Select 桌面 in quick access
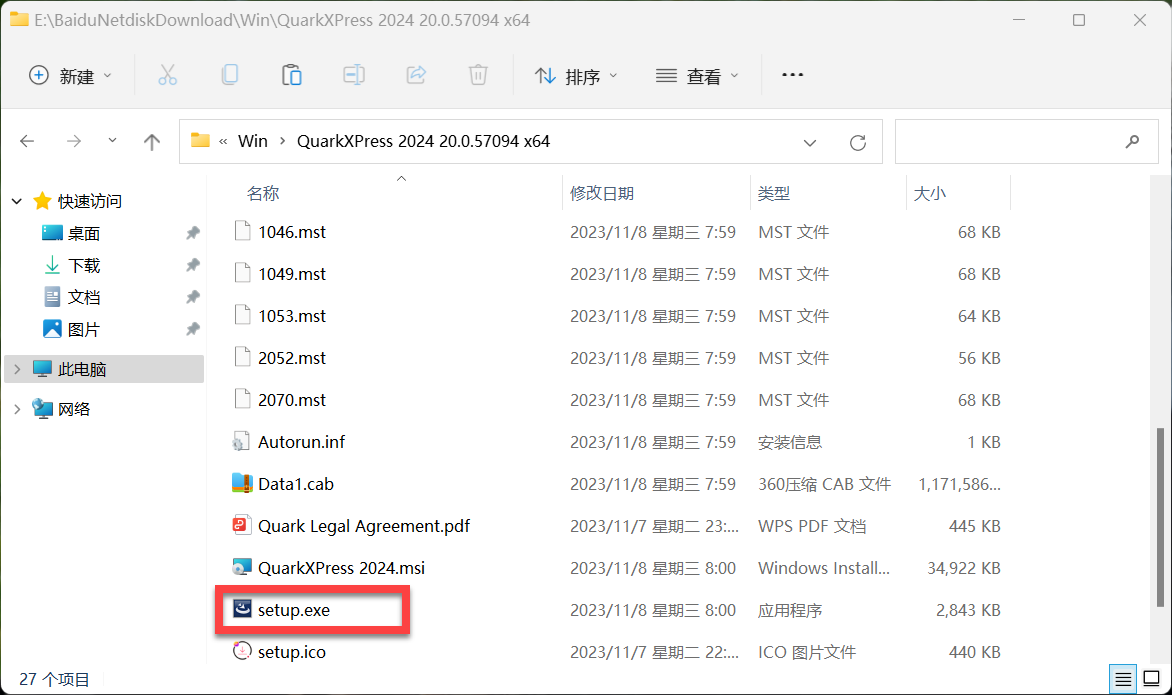This screenshot has width=1172, height=695. pos(84,234)
